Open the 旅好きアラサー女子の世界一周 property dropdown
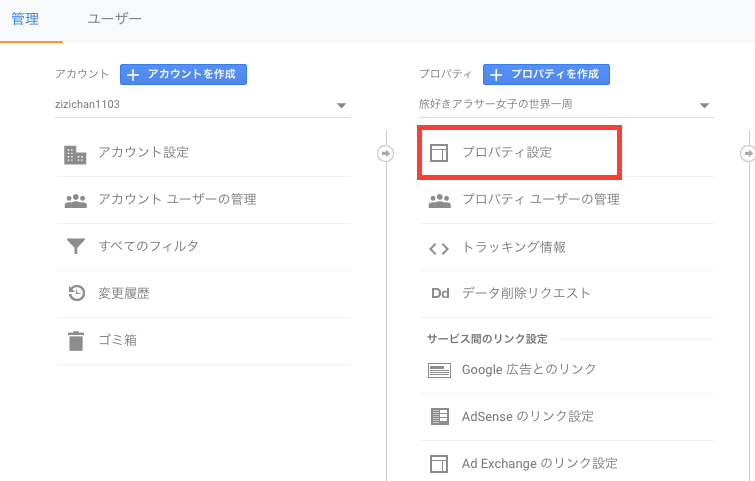The height and width of the screenshot is (481, 755). click(x=566, y=105)
